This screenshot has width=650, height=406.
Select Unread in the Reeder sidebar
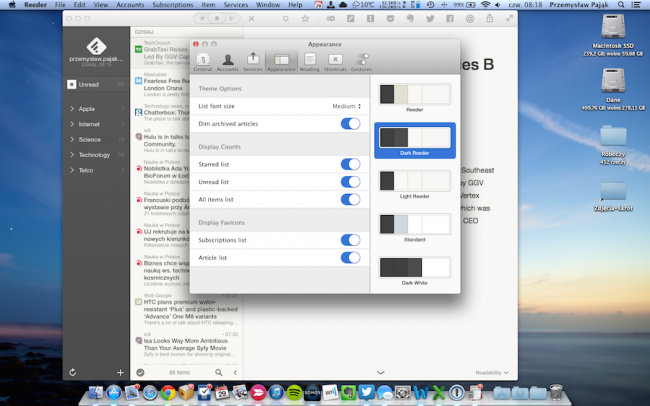click(96, 85)
